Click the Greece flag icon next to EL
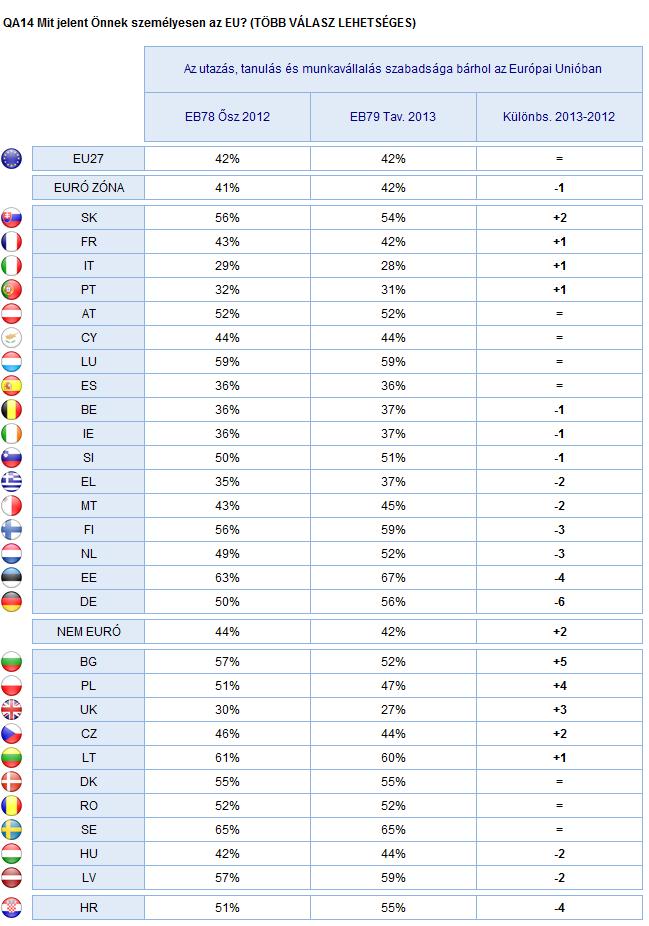The image size is (649, 926). coord(11,482)
